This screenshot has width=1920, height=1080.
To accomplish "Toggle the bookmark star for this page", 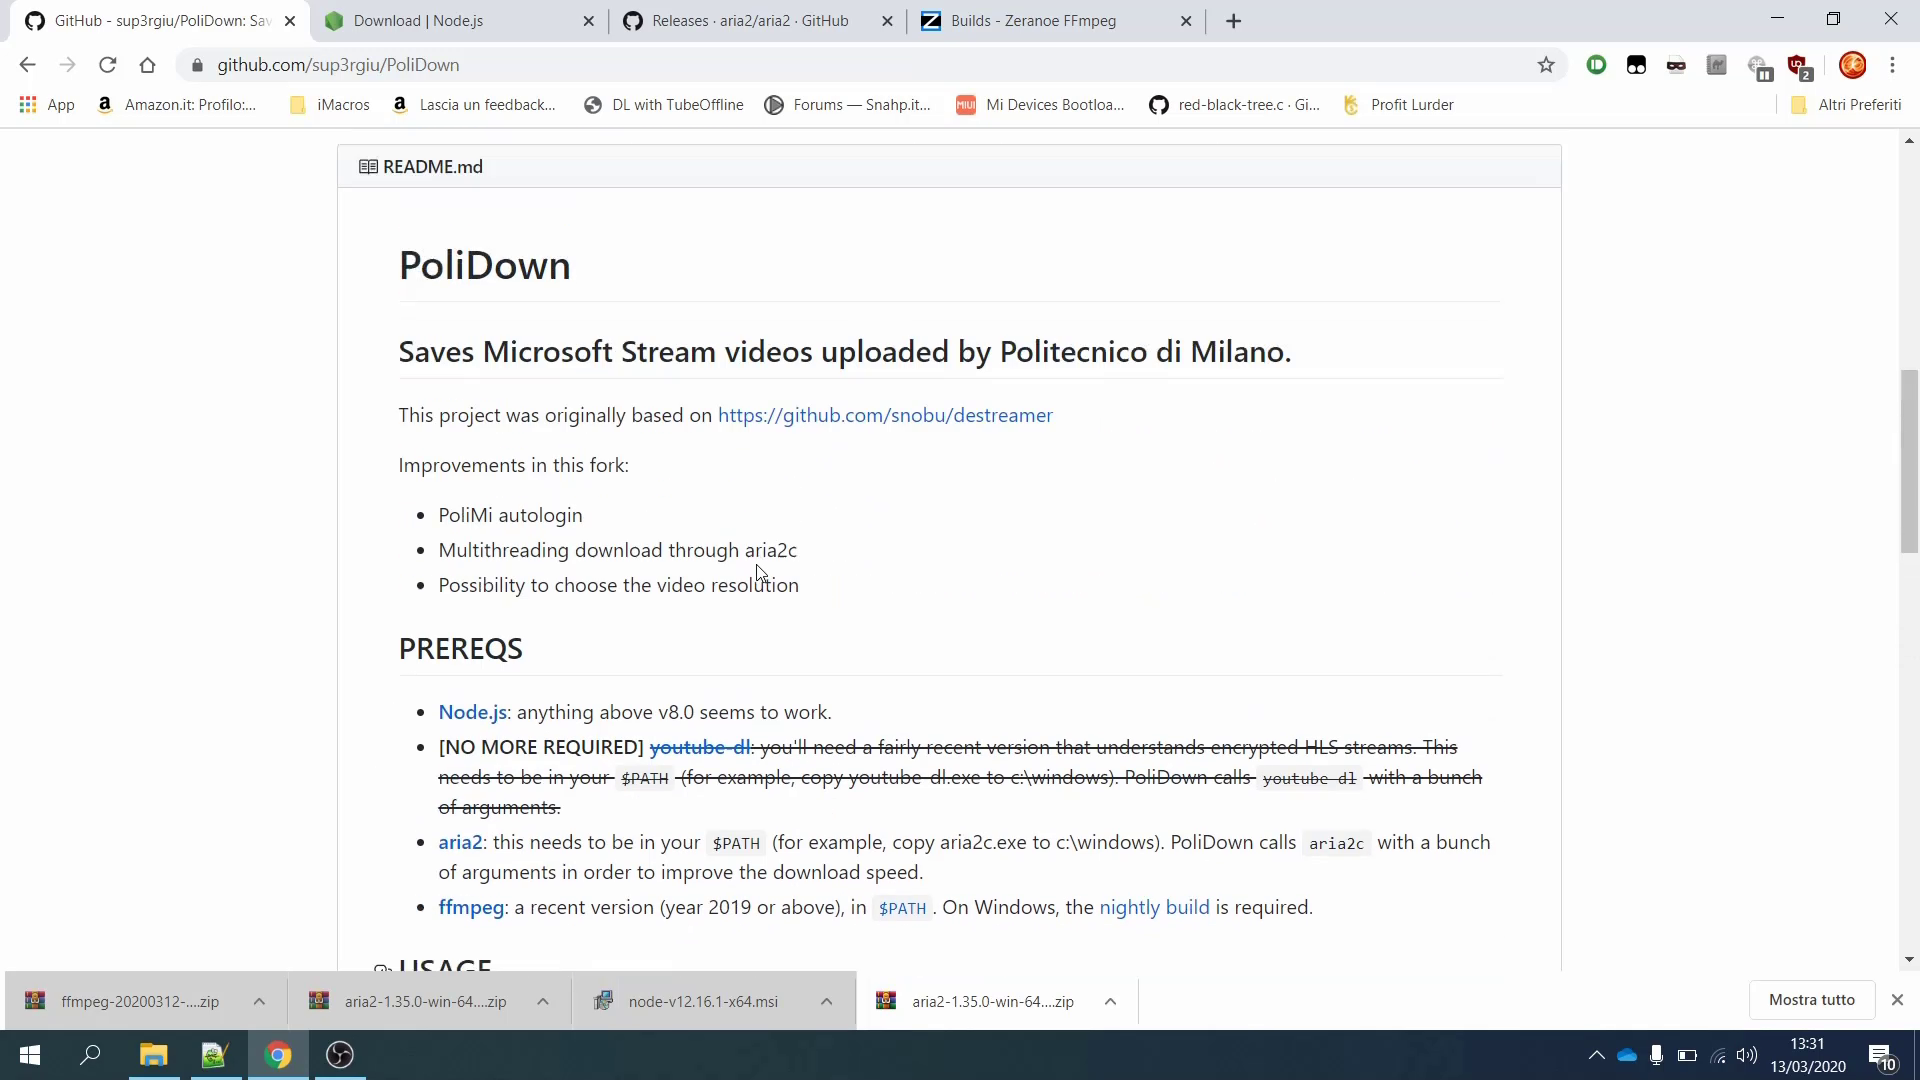I will click(1546, 64).
